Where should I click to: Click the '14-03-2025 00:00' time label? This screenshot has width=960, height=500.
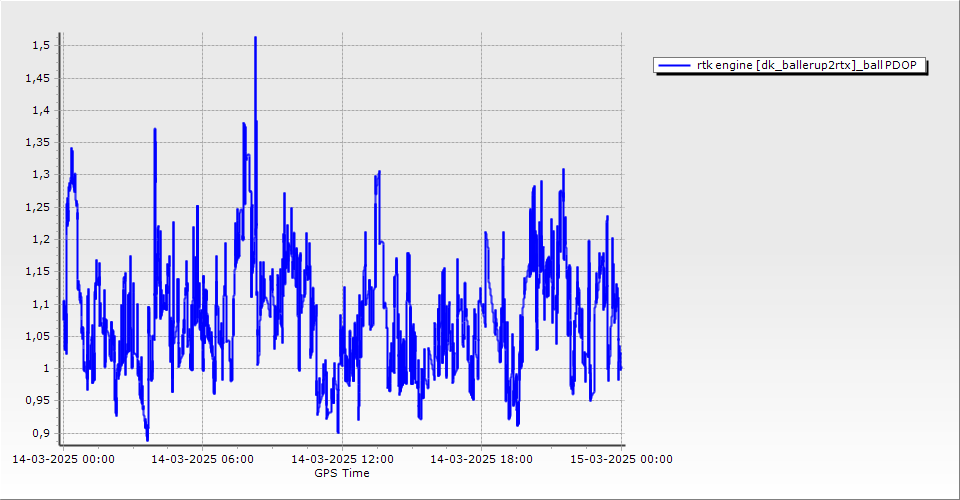63,459
